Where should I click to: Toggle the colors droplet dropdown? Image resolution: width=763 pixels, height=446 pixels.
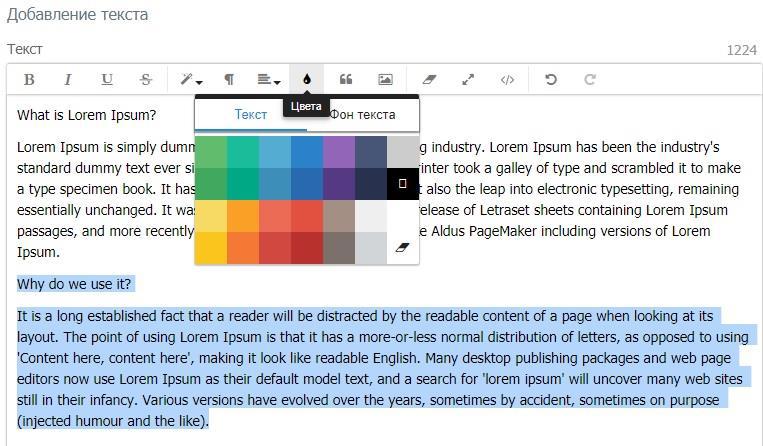(x=307, y=79)
